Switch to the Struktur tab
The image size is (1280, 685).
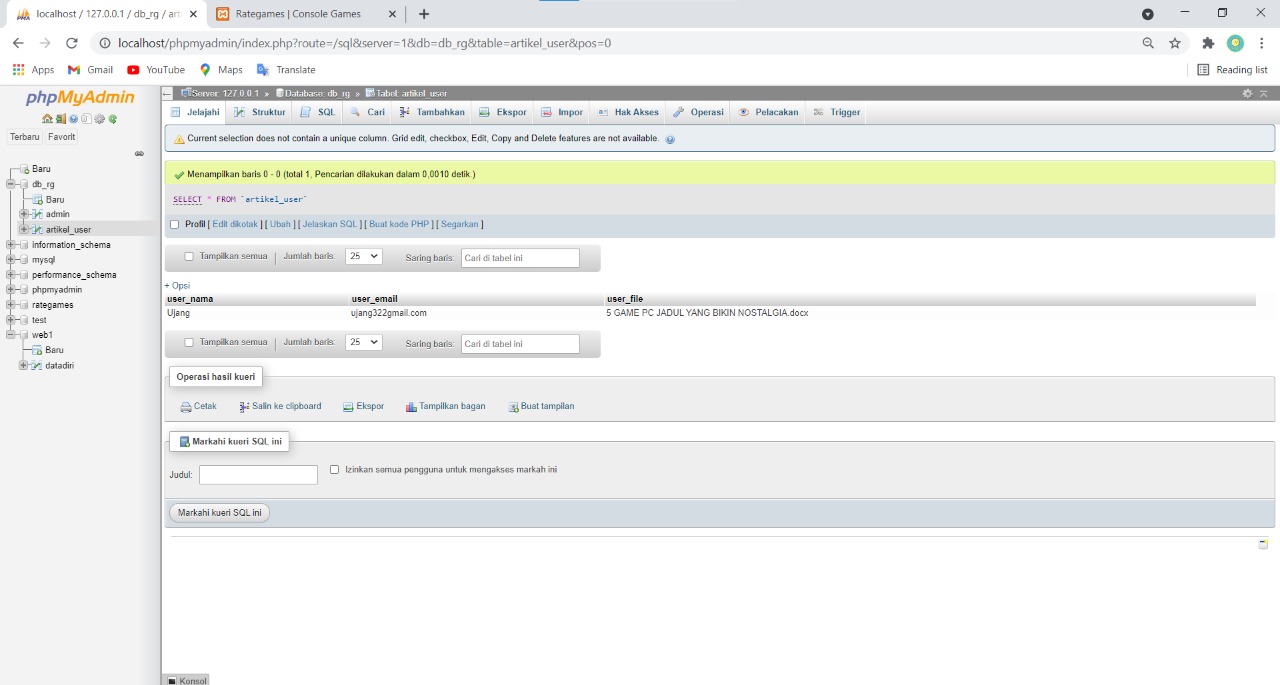coord(260,112)
